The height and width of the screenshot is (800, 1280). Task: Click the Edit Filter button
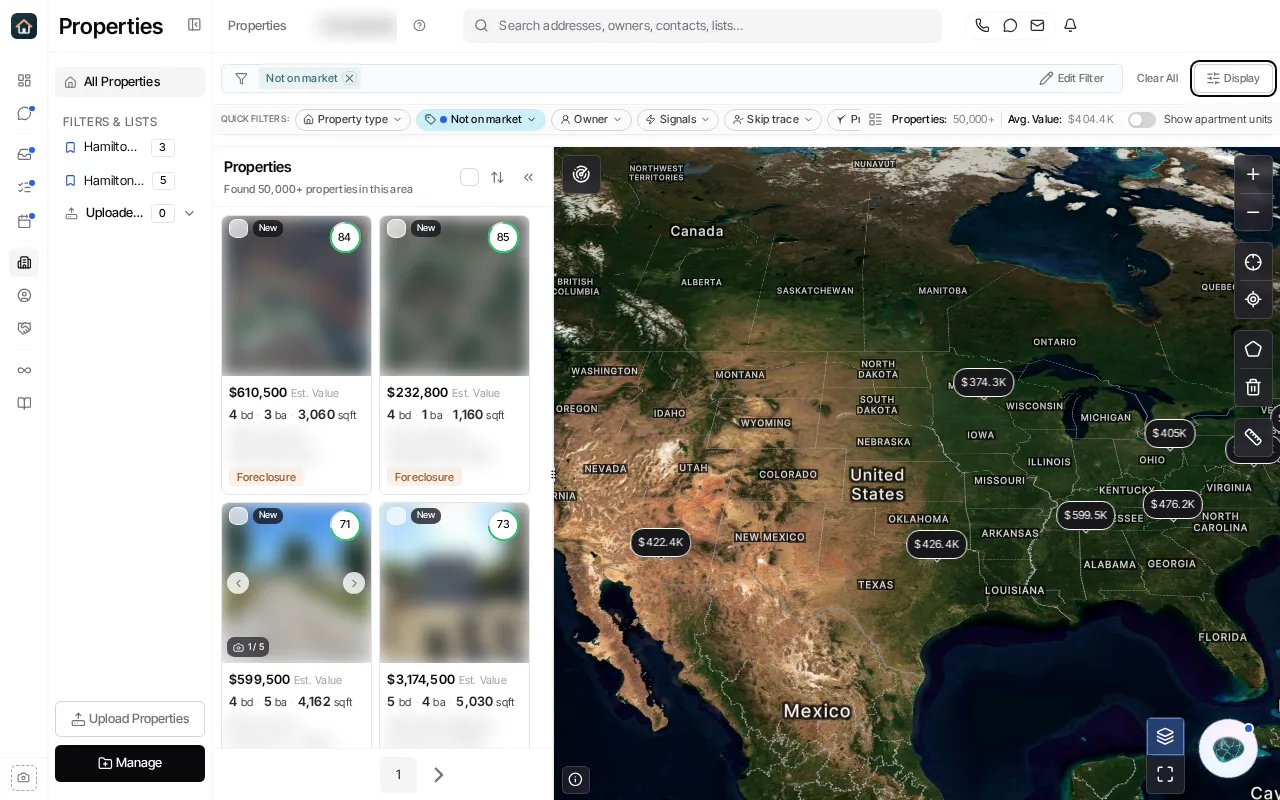[x=1071, y=78]
